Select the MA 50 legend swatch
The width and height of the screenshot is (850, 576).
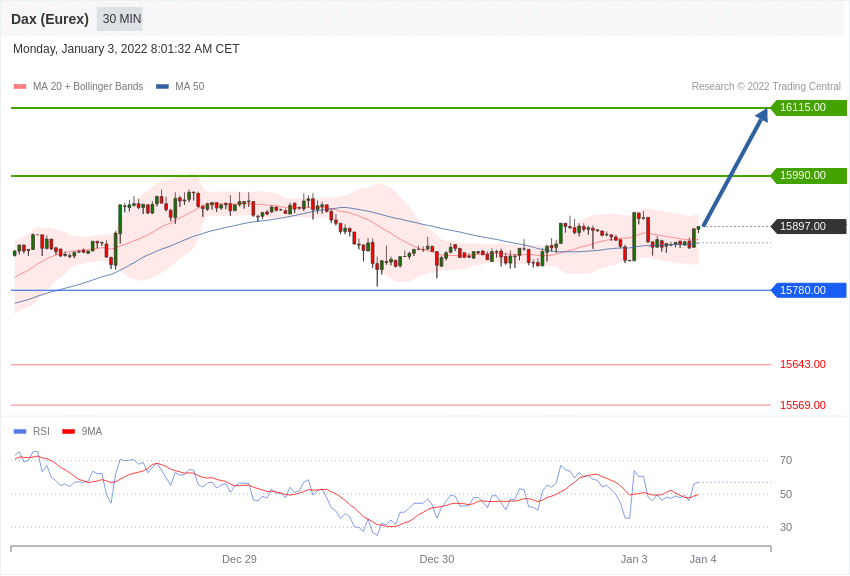click(162, 86)
